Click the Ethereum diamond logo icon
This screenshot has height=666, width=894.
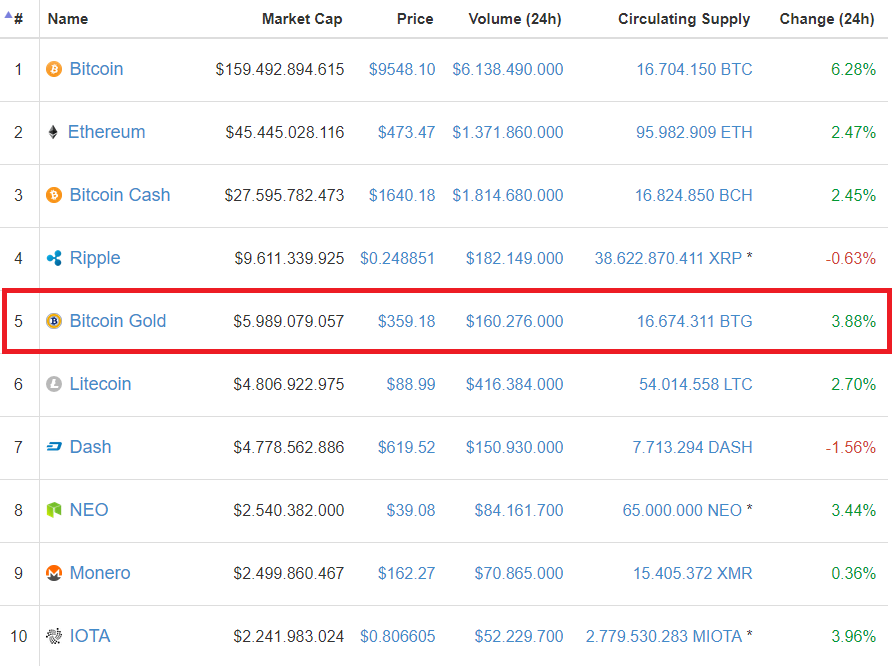(53, 132)
